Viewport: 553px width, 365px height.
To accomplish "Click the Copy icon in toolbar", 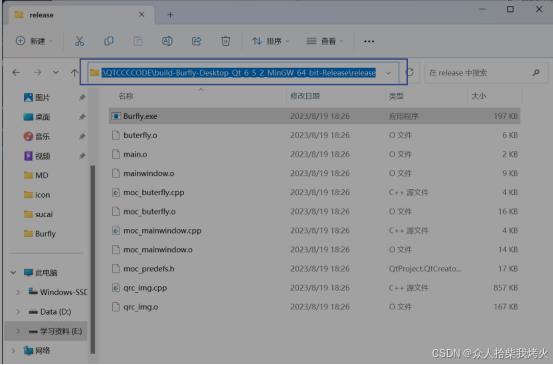I will 109,41.
